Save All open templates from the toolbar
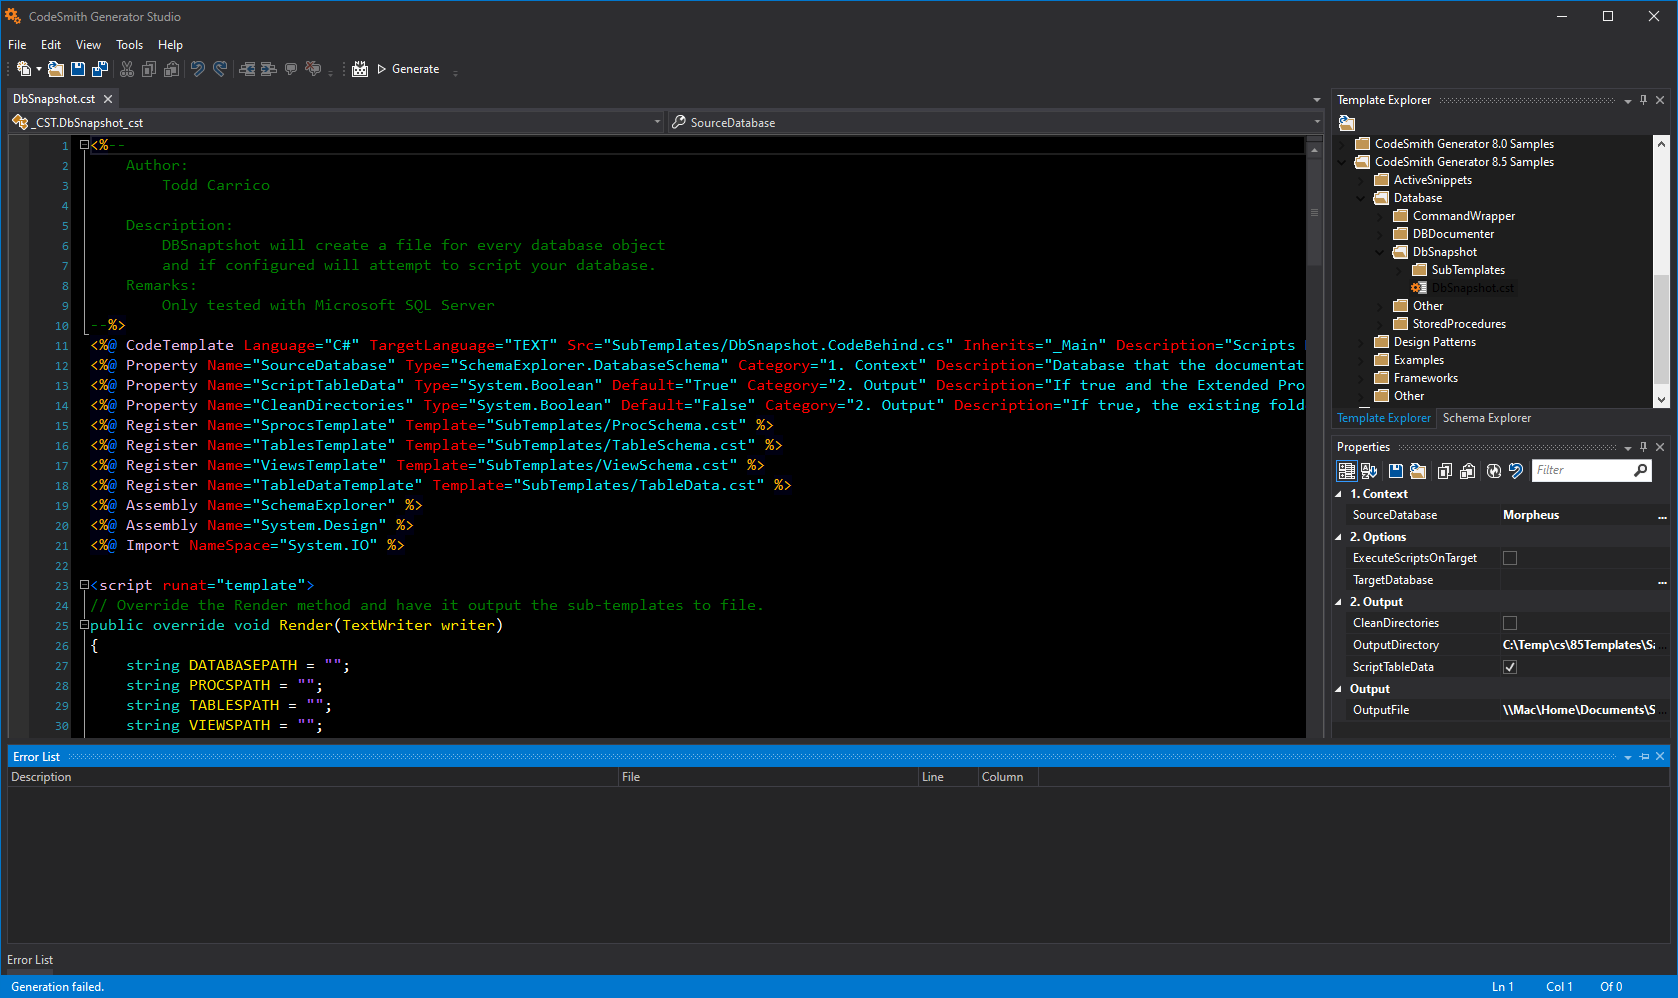The image size is (1678, 998). point(100,69)
